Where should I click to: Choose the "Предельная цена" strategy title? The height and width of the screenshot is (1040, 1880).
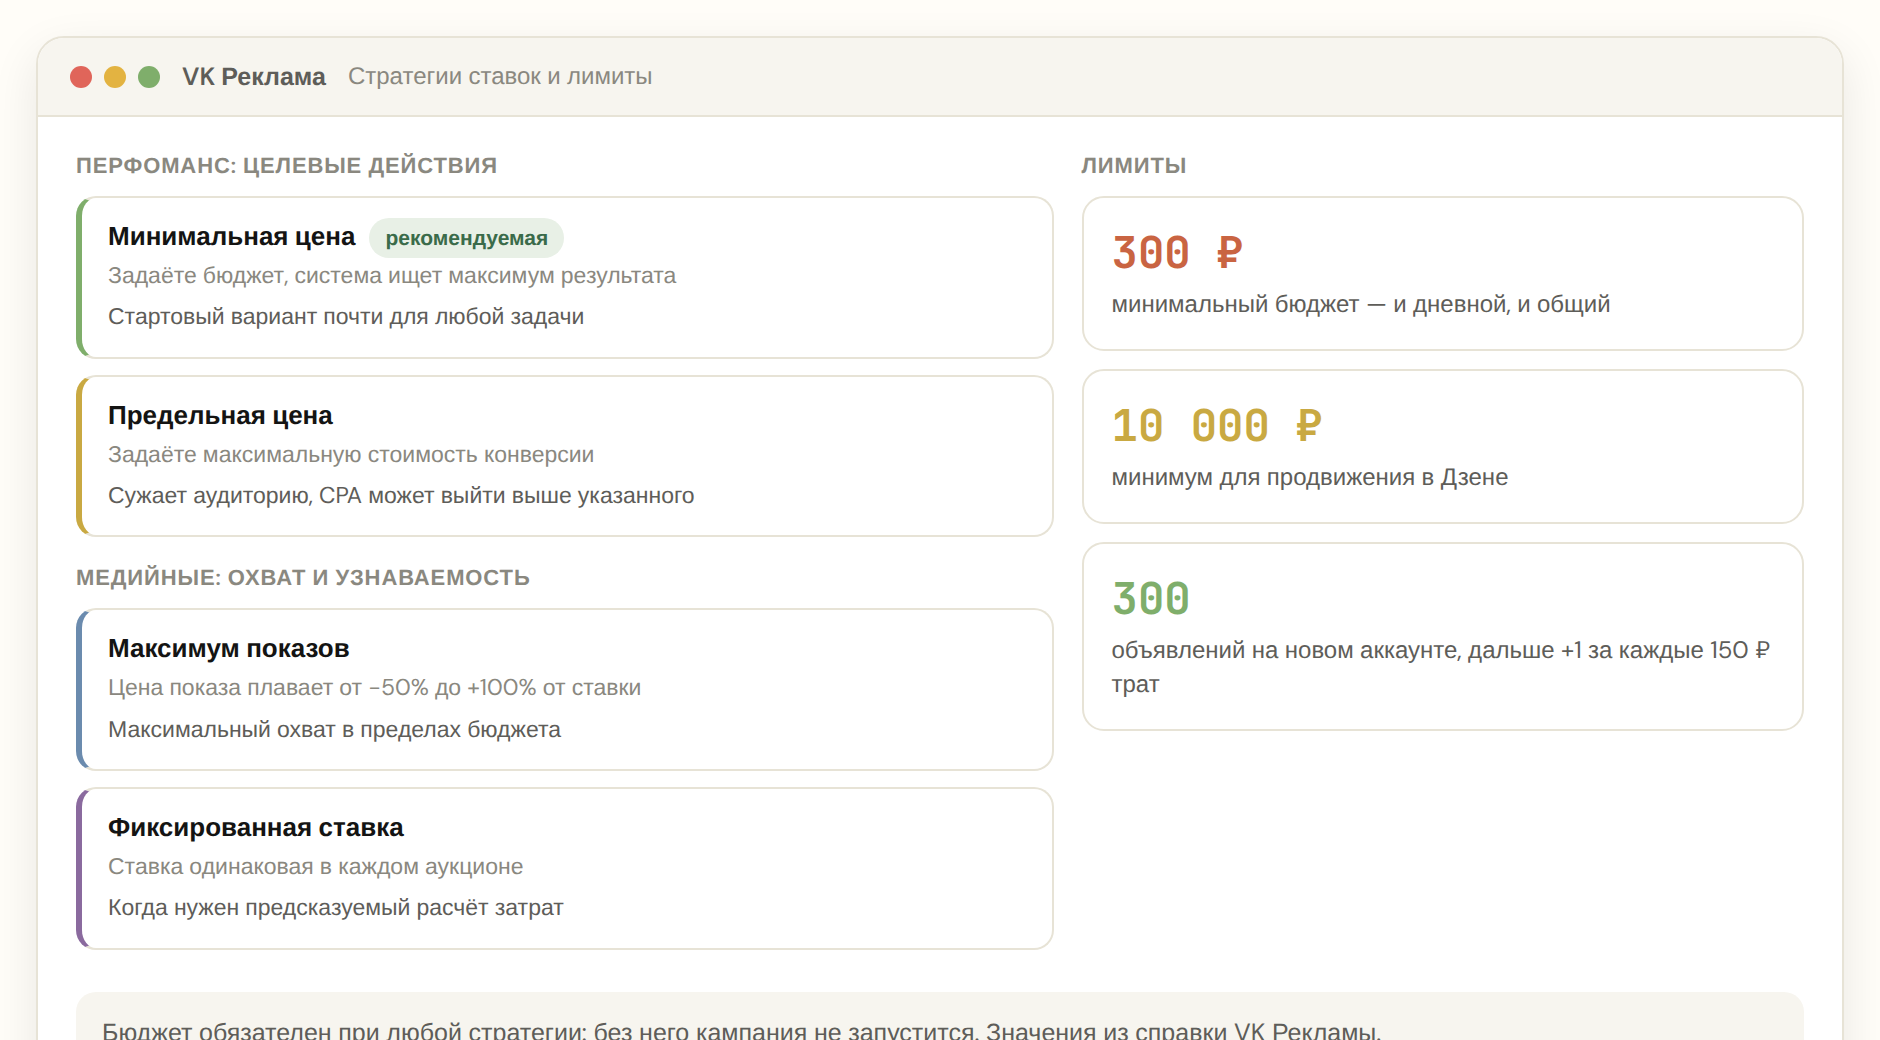[x=220, y=415]
